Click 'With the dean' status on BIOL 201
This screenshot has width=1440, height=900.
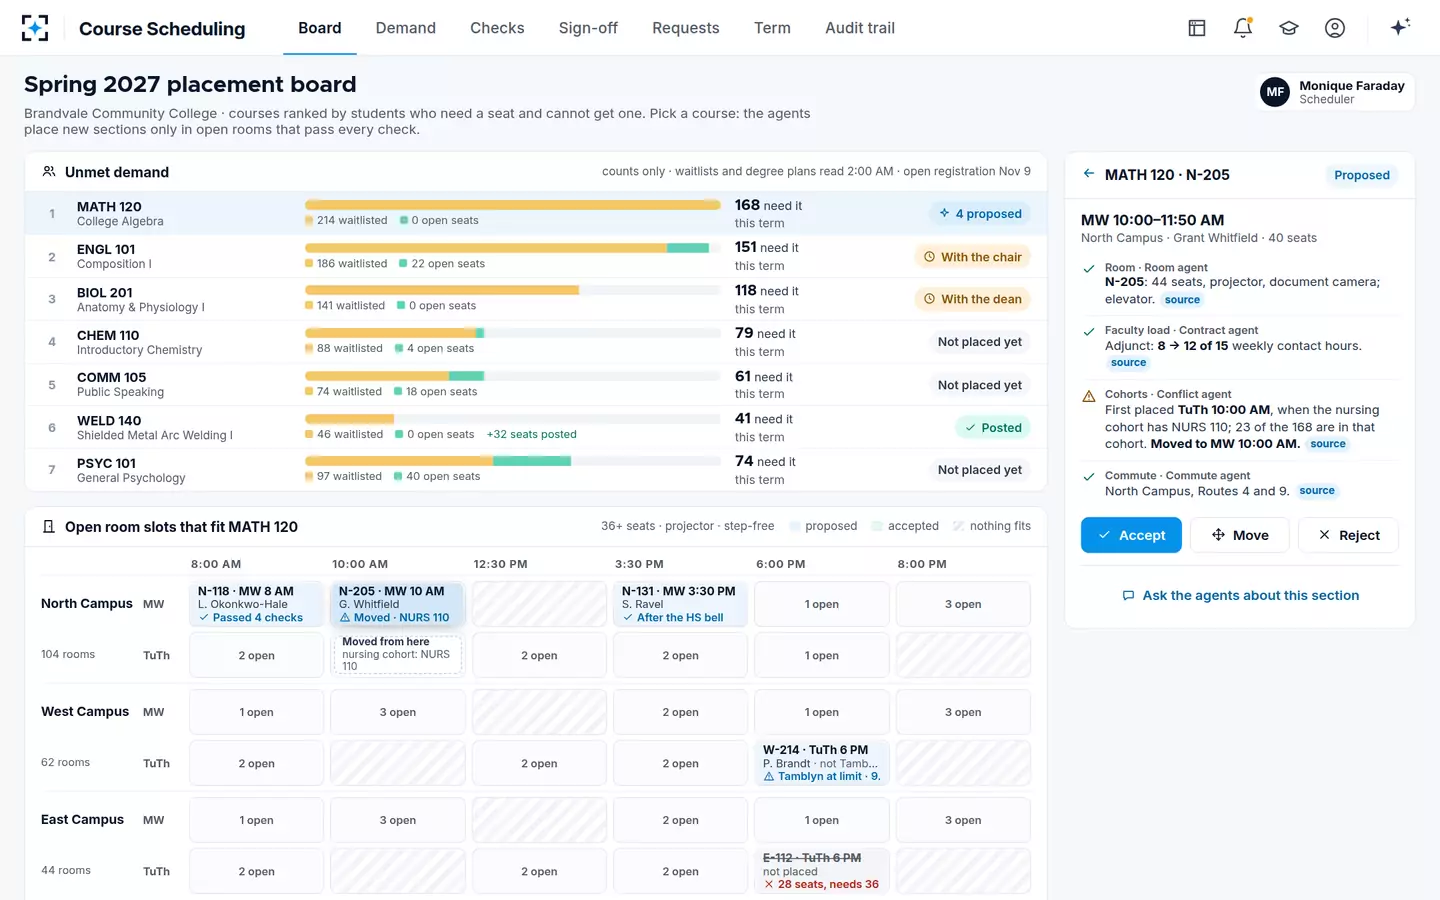pos(973,299)
